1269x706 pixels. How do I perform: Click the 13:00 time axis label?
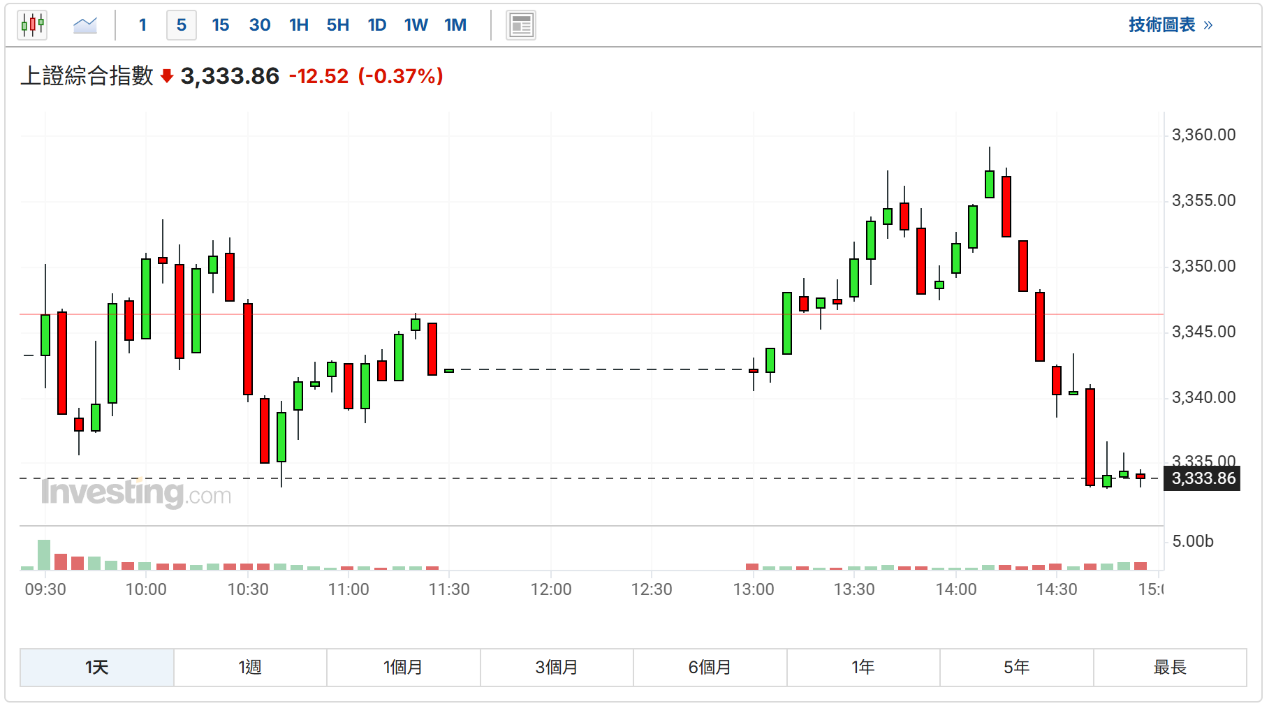pyautogui.click(x=753, y=590)
